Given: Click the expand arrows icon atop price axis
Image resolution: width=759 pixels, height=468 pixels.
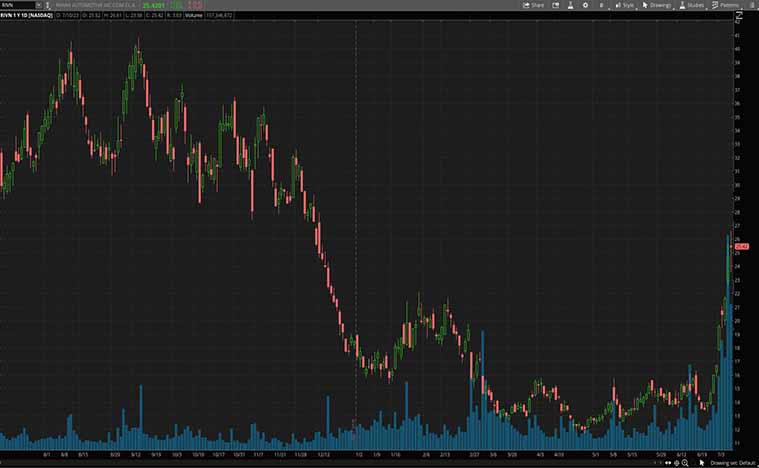Looking at the screenshot, I should (x=739, y=16).
